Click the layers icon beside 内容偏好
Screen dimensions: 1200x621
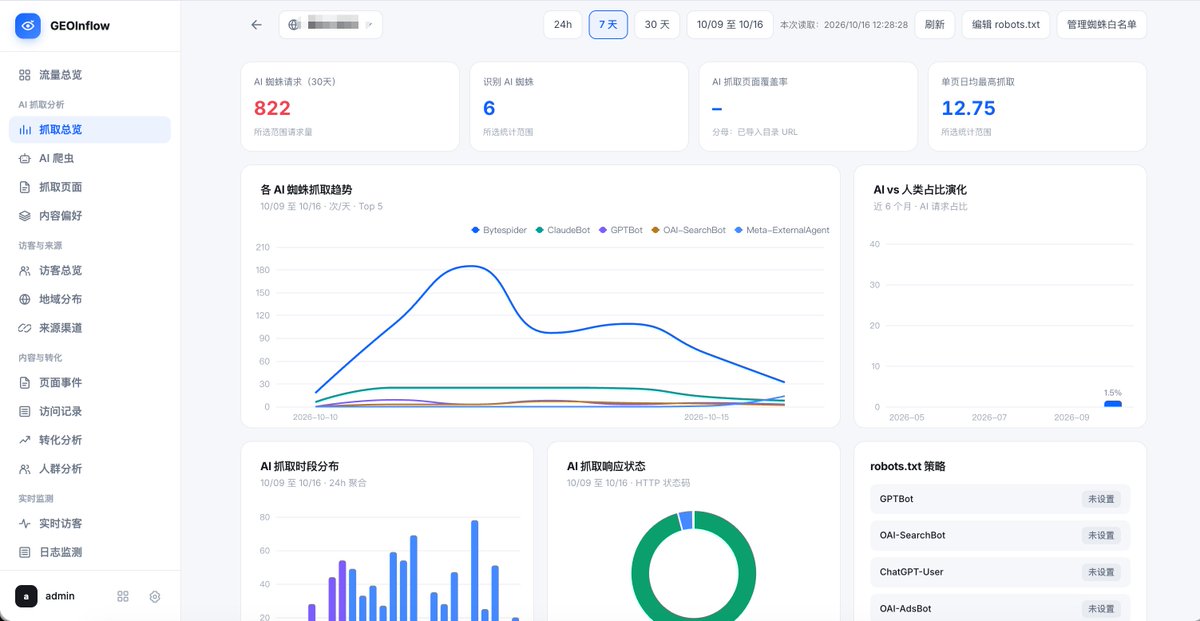click(x=25, y=215)
